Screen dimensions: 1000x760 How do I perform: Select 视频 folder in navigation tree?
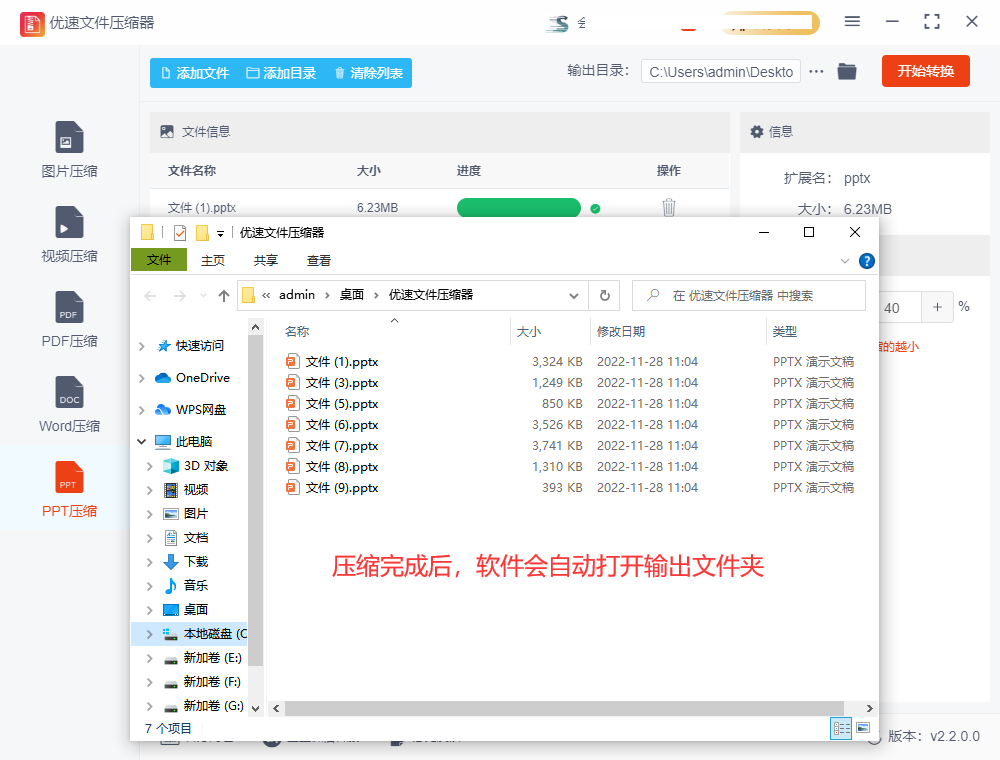pyautogui.click(x=196, y=490)
